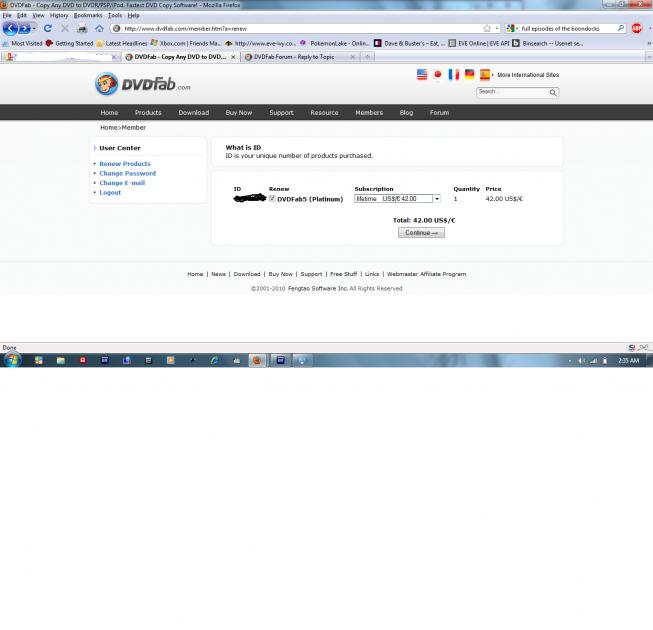Open EVE Online EVE API bookmark

[x=479, y=43]
